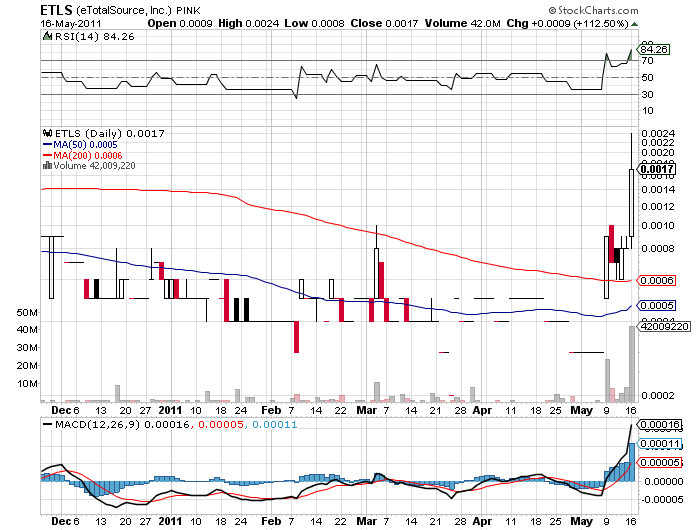Viewport: 700px width, 530px height.
Task: Select the red MA(200) legend line swatch
Action: click(47, 155)
